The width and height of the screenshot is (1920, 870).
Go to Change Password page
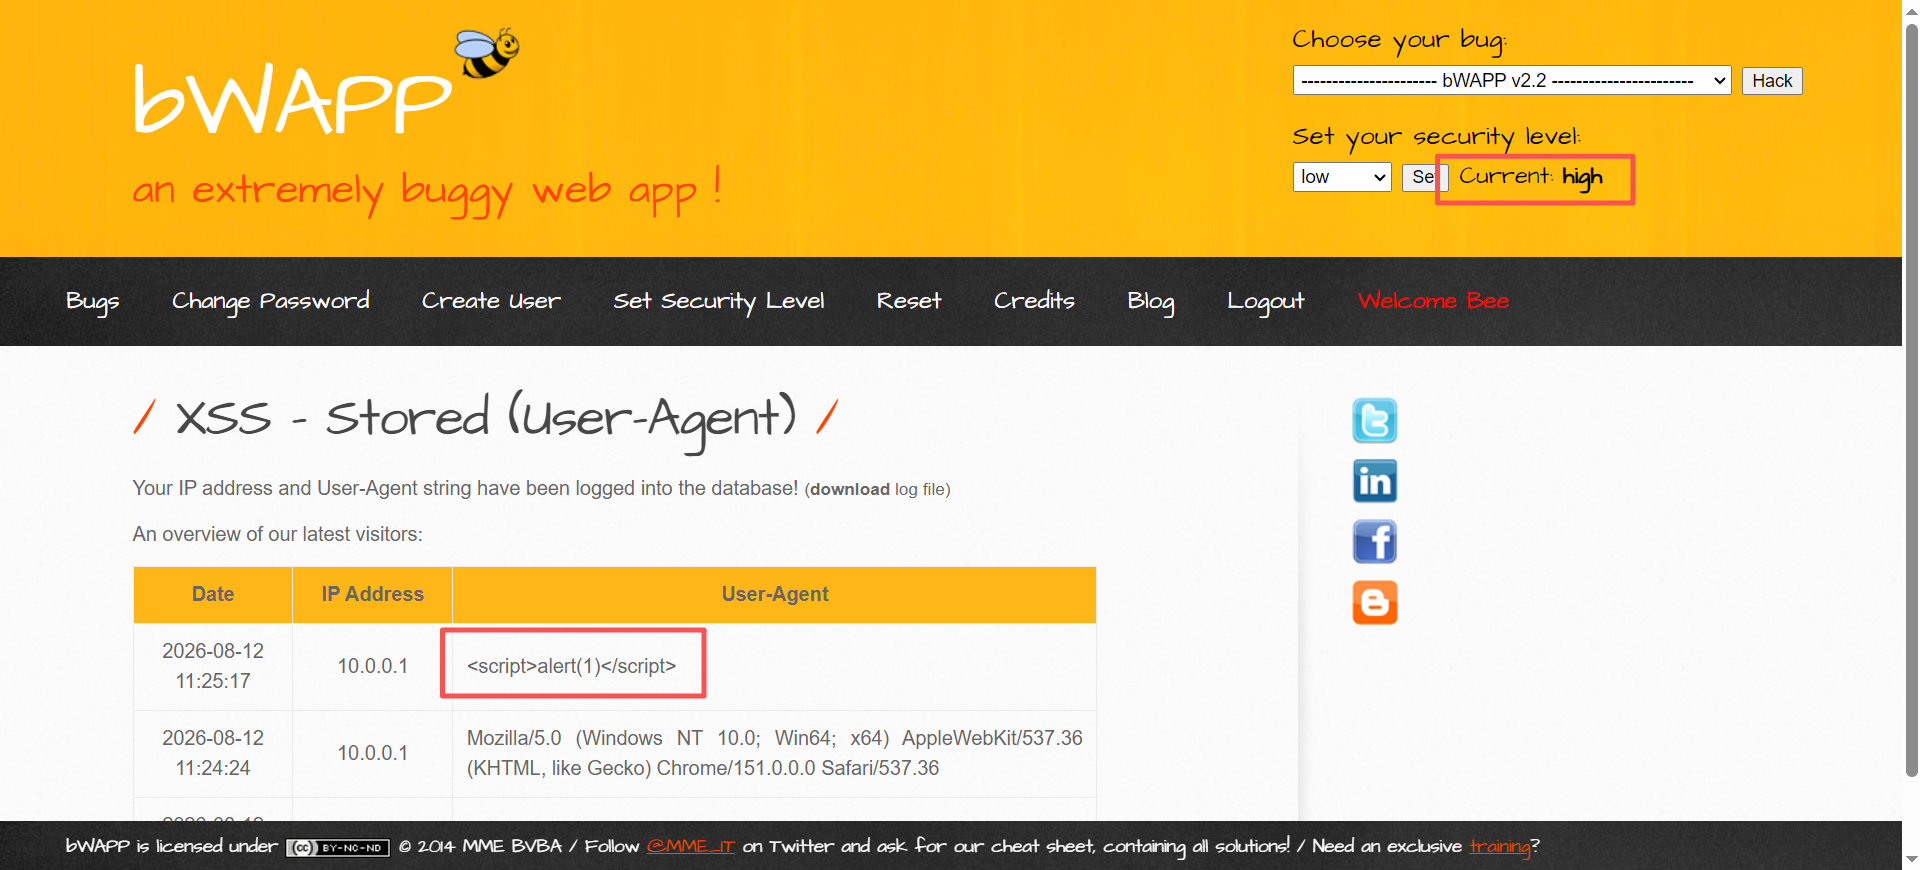[x=270, y=301]
